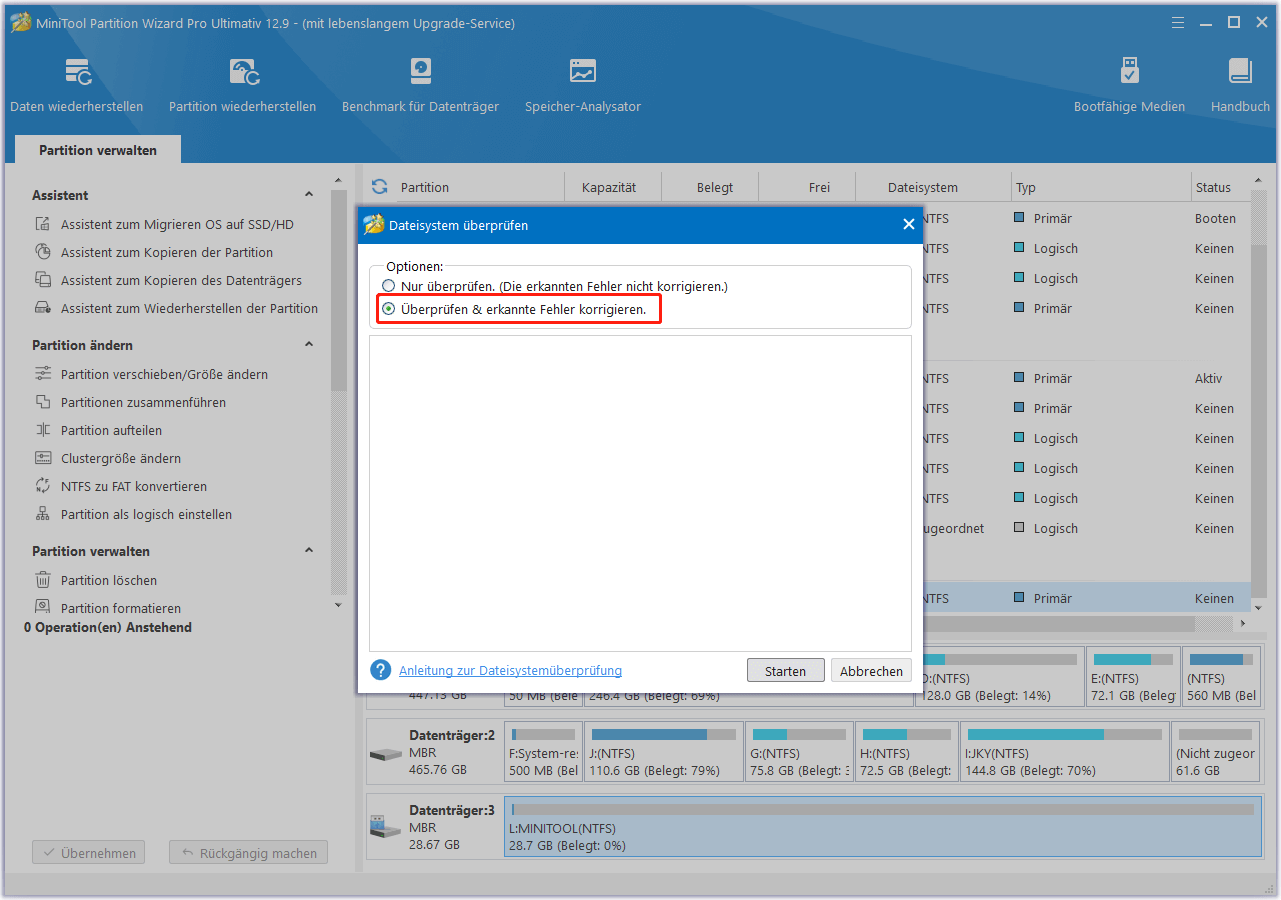Viewport: 1281px width, 900px height.
Task: Choose Partition als logisch einstellen
Action: tap(146, 515)
